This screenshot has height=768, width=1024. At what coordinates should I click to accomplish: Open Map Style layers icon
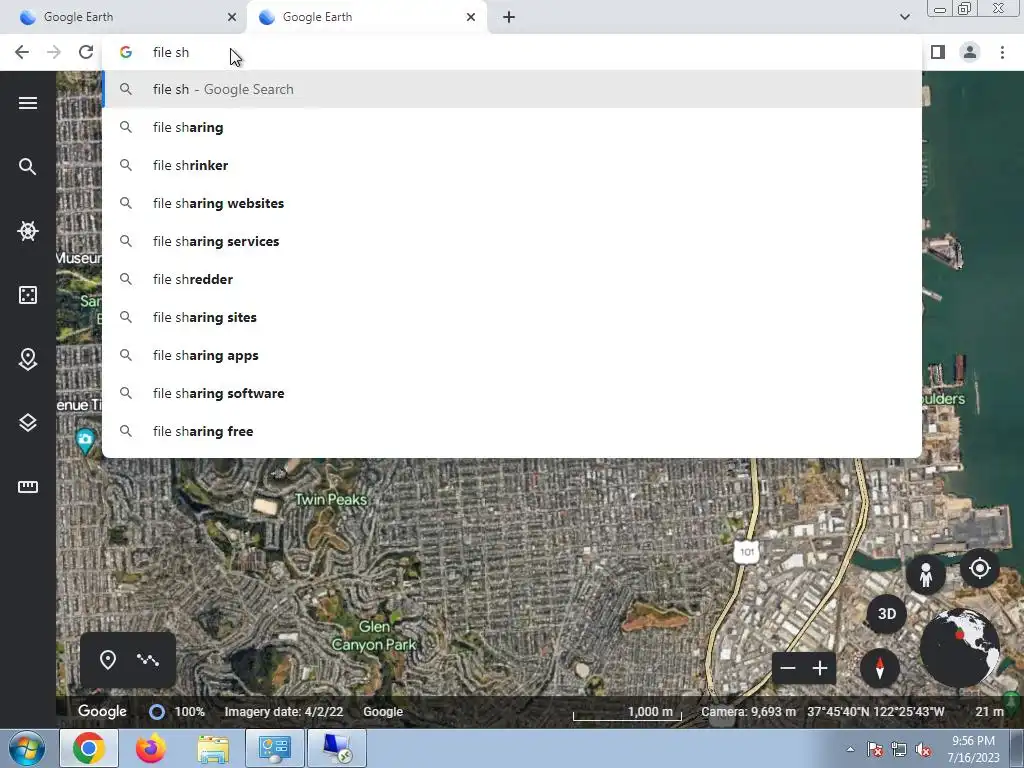27,423
